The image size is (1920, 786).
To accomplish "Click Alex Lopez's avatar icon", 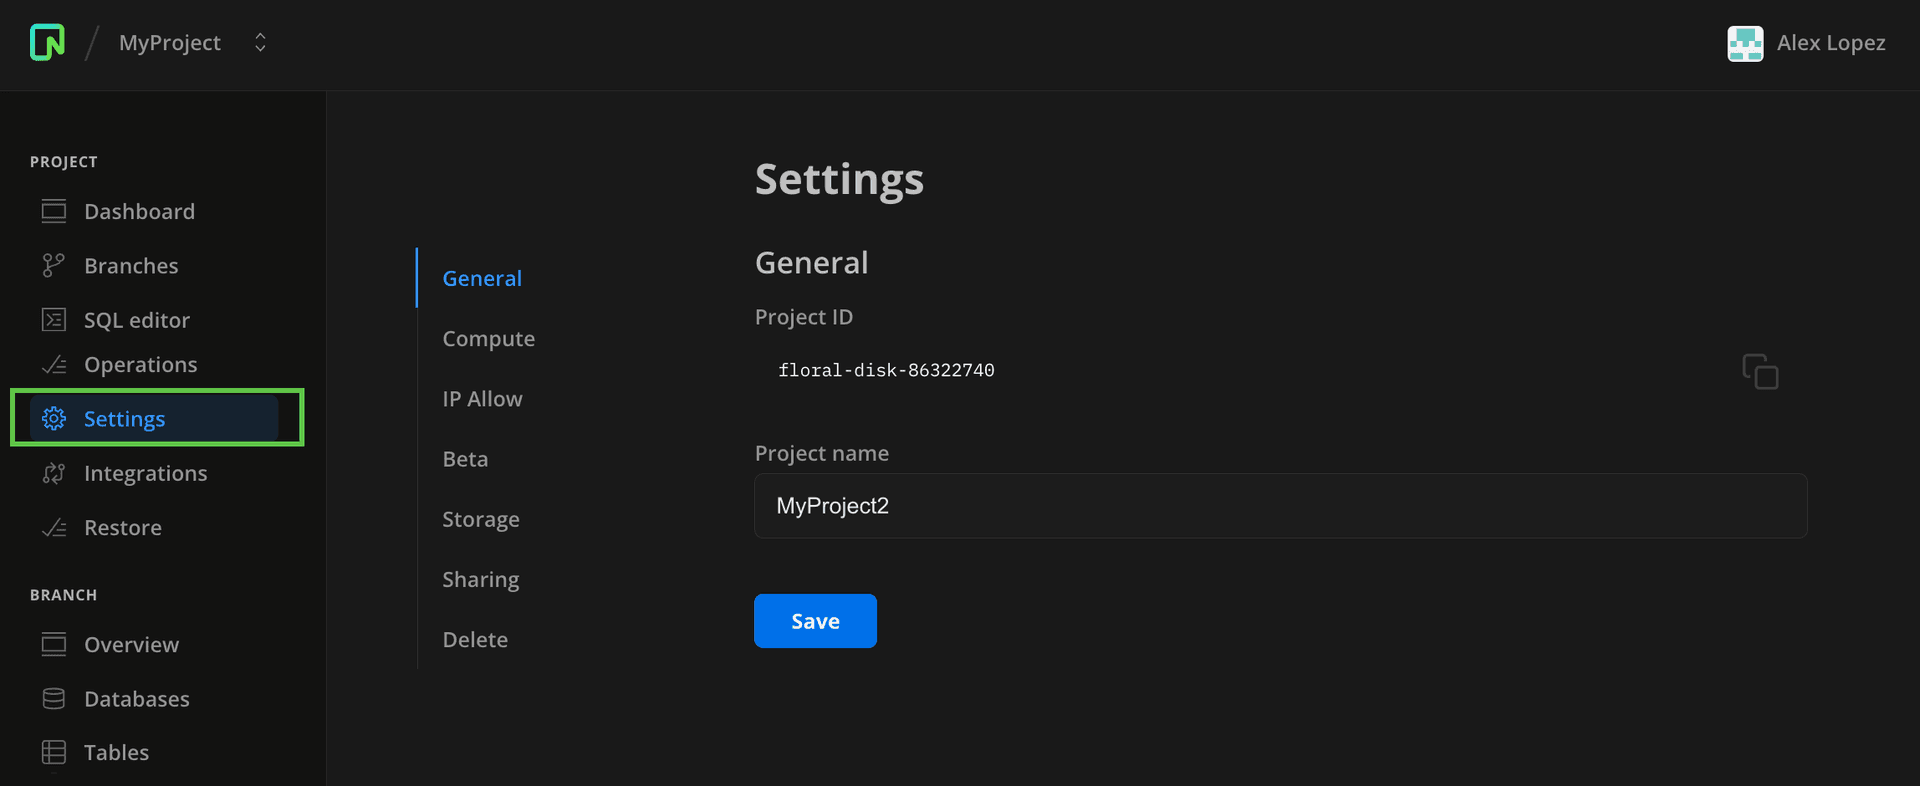I will tap(1745, 44).
